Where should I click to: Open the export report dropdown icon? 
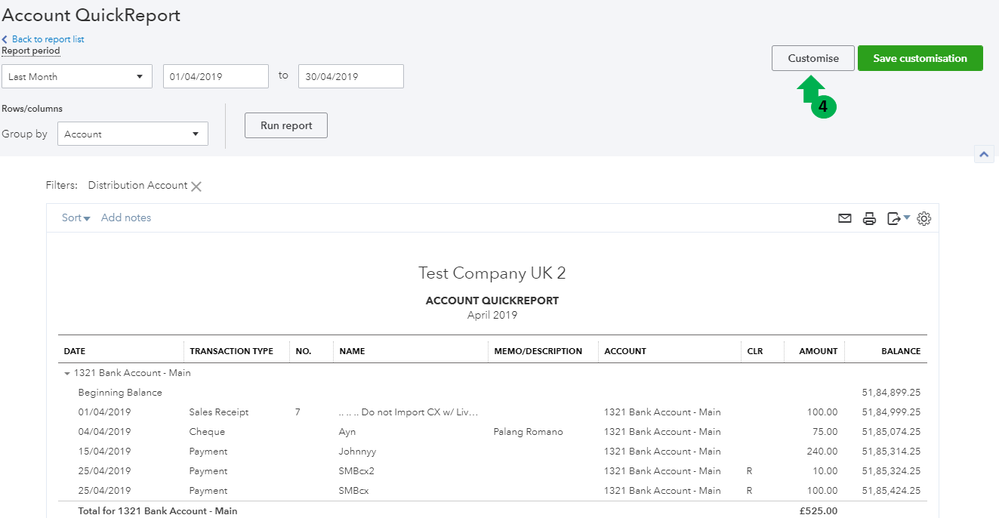point(897,219)
